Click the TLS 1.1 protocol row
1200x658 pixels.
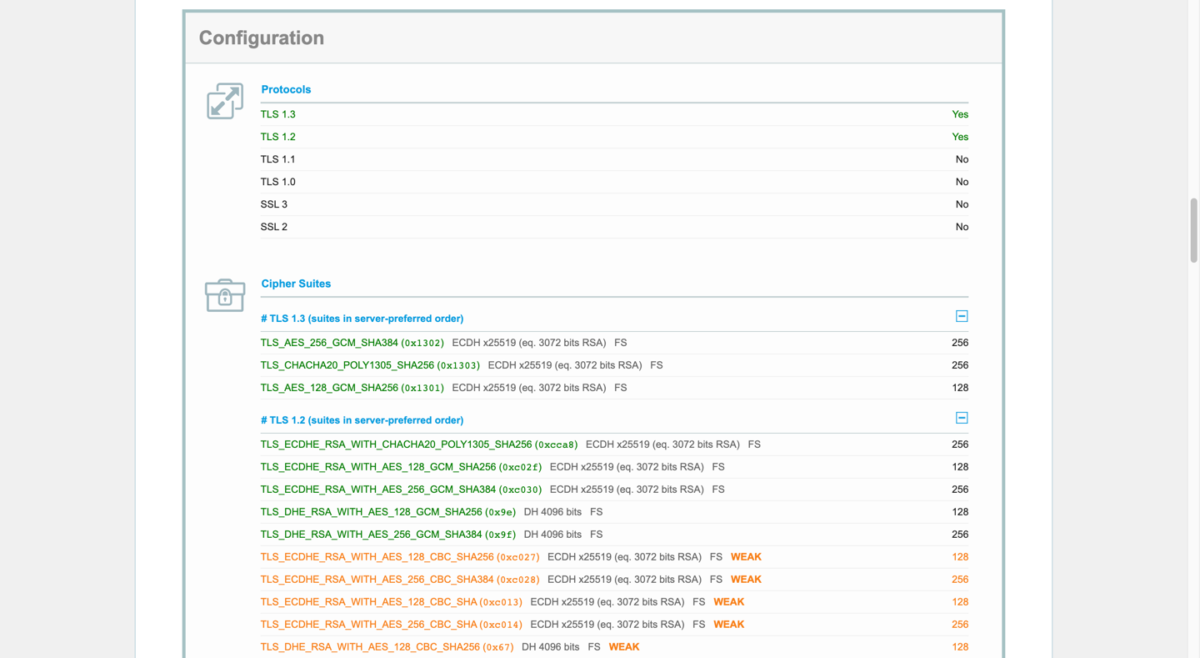tap(614, 159)
